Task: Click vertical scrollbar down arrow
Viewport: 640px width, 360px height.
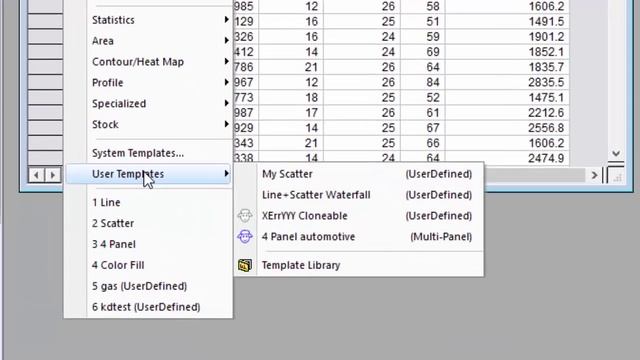Action: point(616,153)
